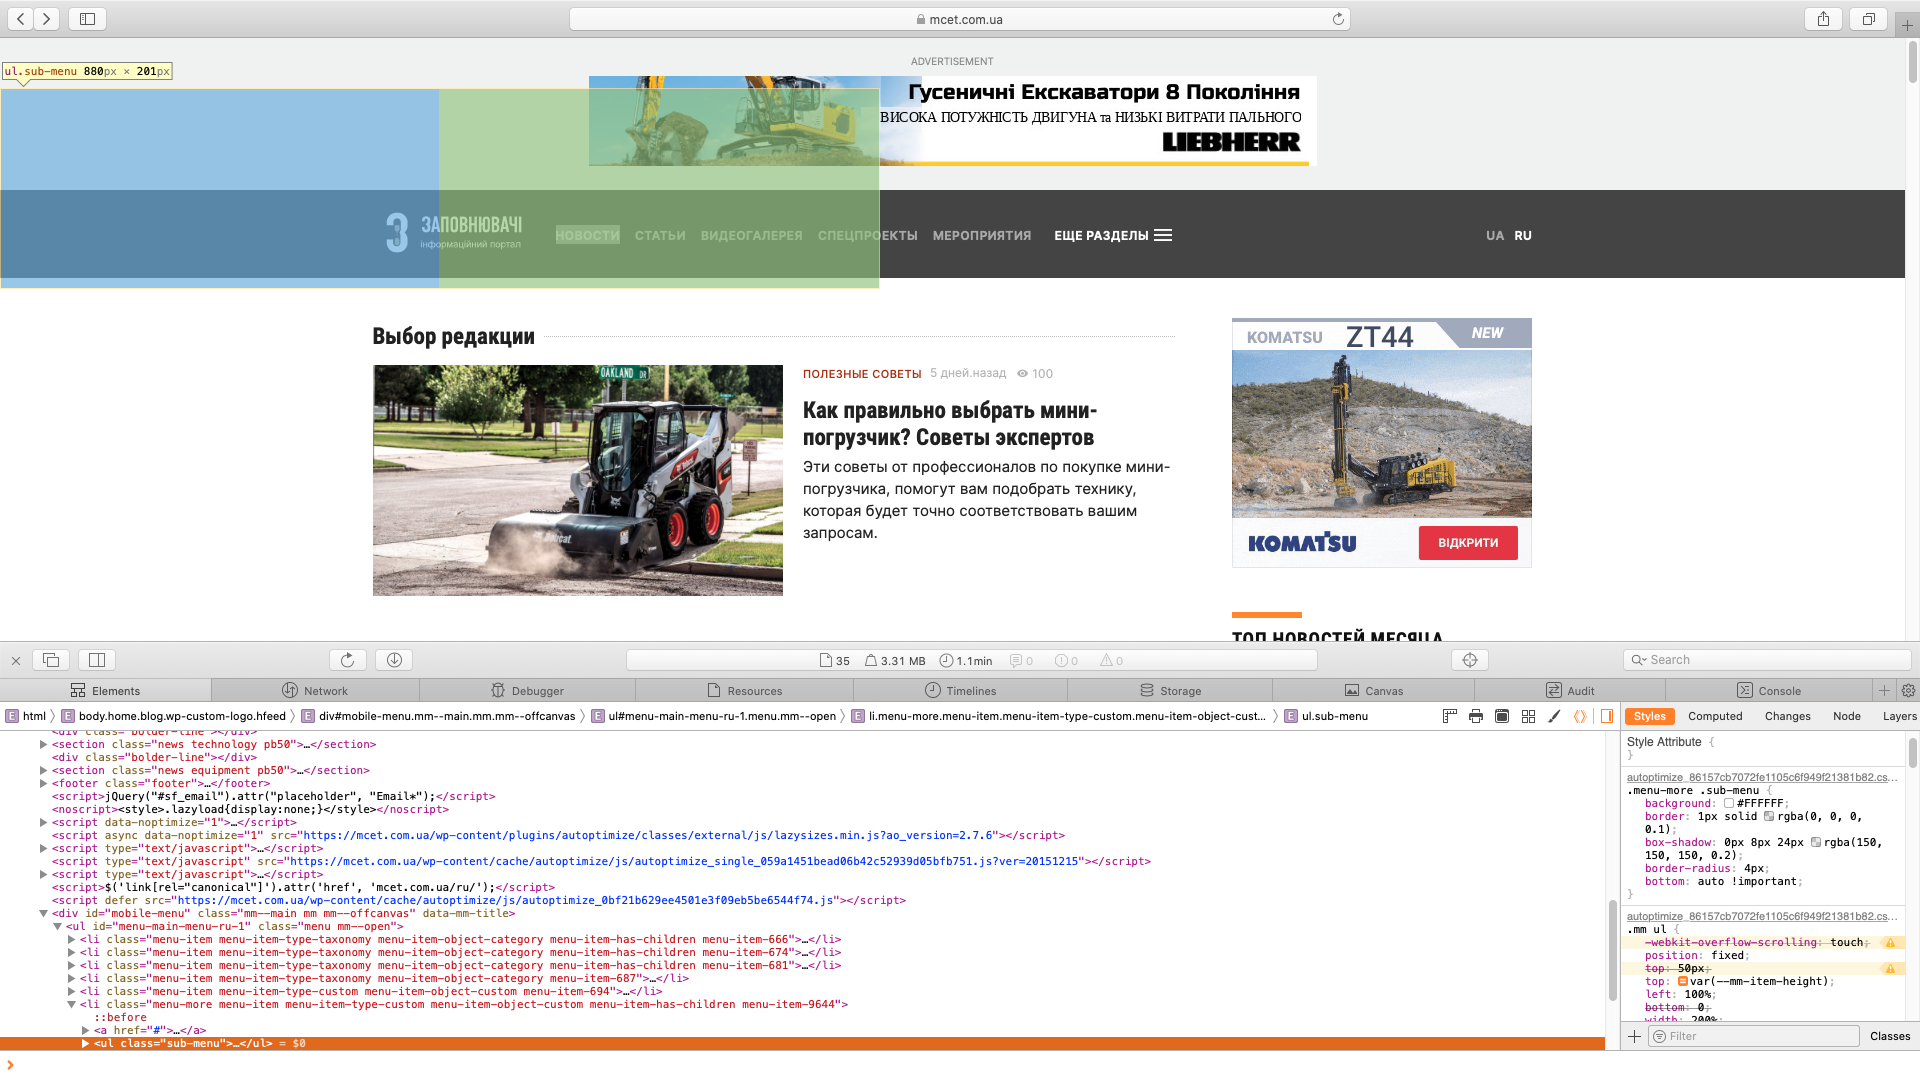Dock the inspector to the side
The image size is (1920, 1080).
(x=97, y=660)
